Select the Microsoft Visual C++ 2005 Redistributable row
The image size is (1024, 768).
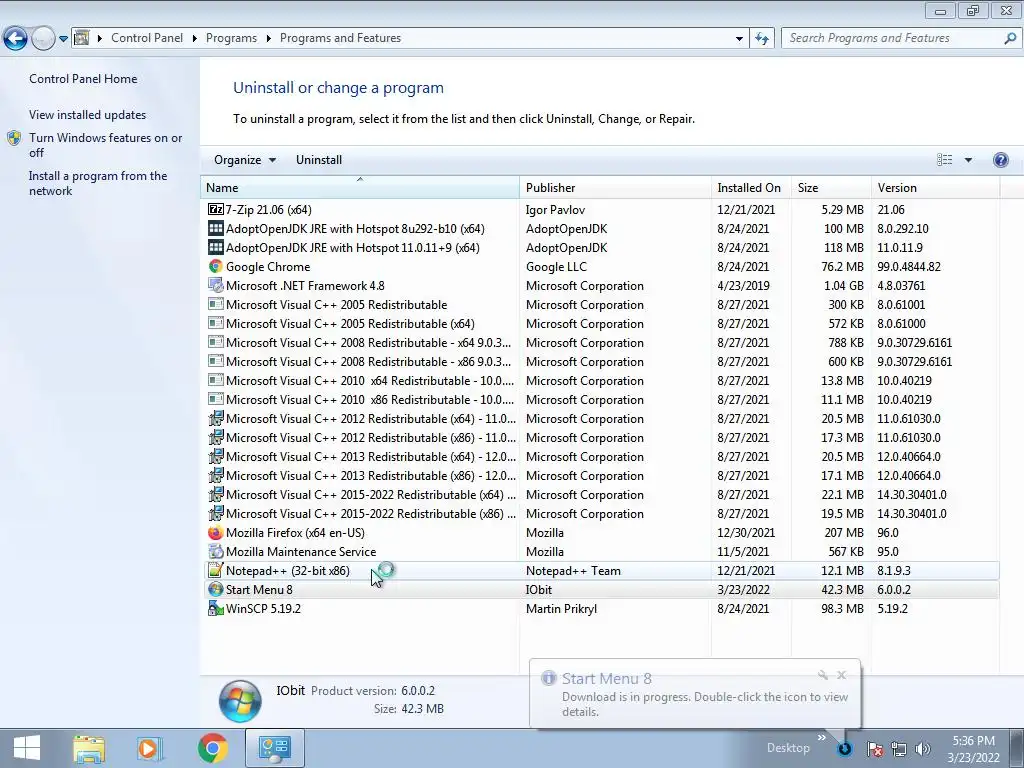pyautogui.click(x=600, y=304)
